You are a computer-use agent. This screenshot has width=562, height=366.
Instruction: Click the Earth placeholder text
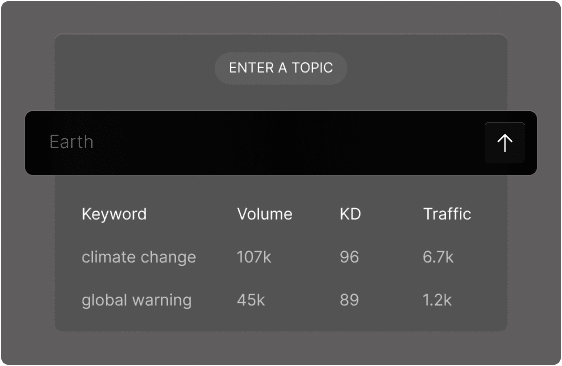(x=71, y=142)
